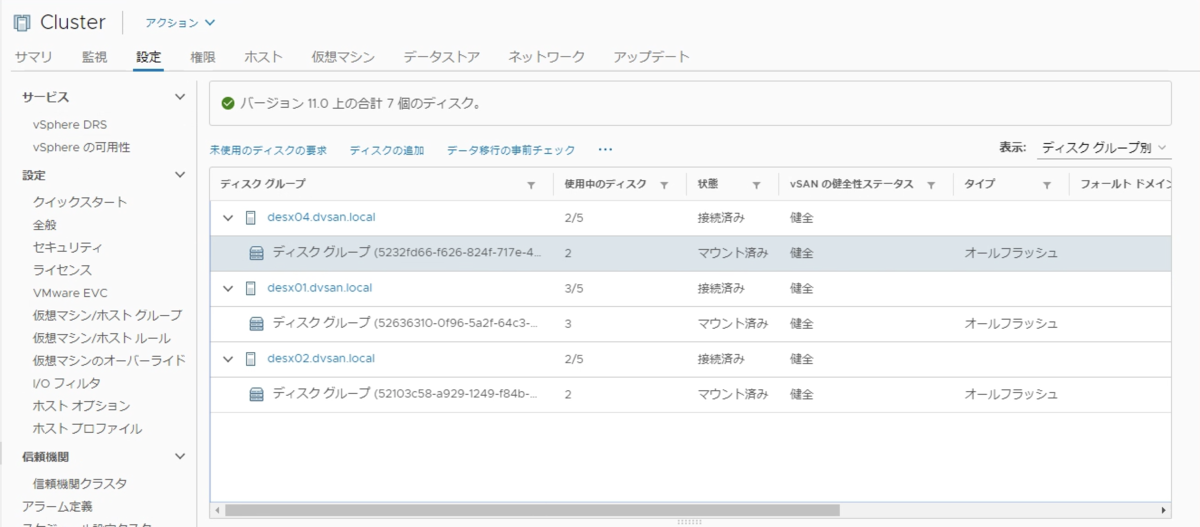Collapse the desx01.dvsan.local row
Viewport: 1200px width, 527px height.
point(228,288)
